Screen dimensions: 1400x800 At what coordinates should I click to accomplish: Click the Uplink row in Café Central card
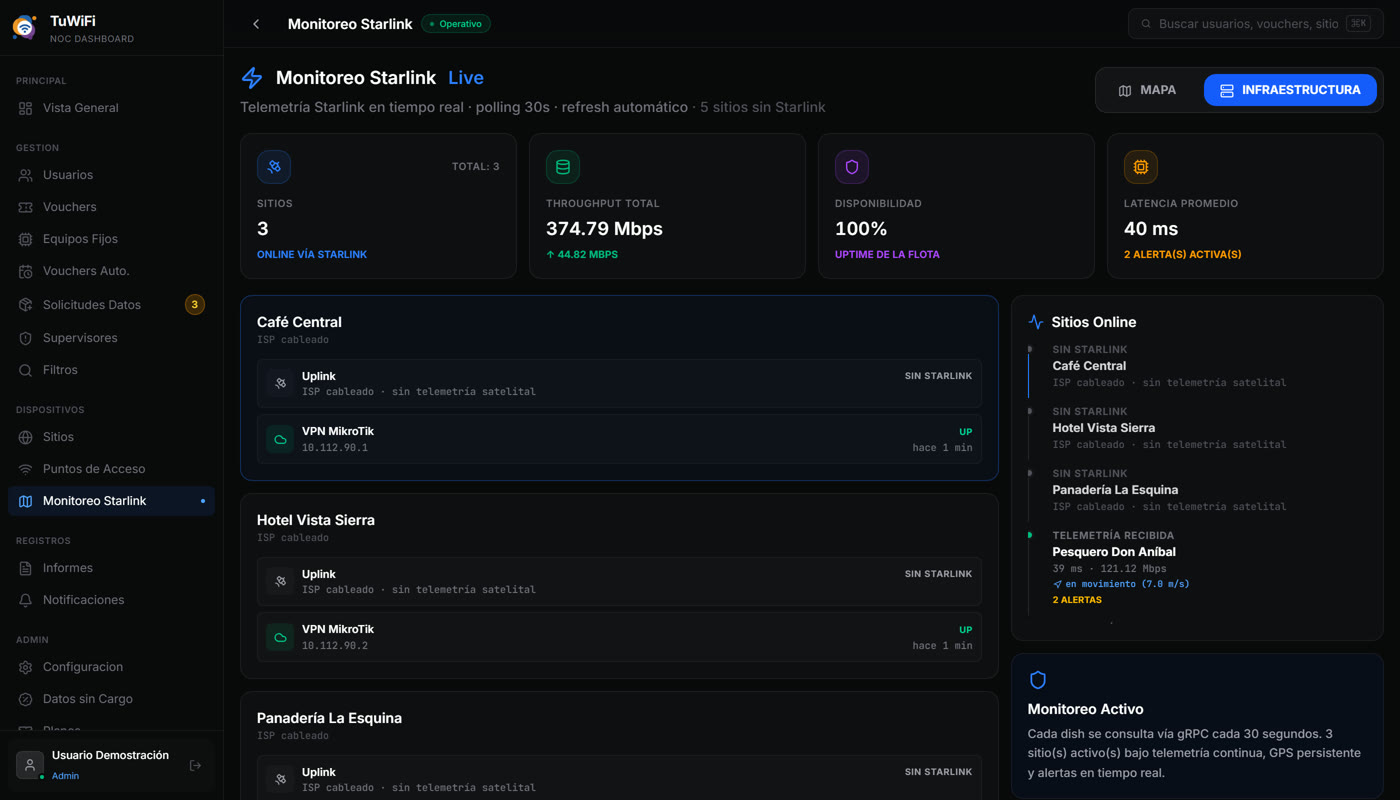(x=619, y=384)
